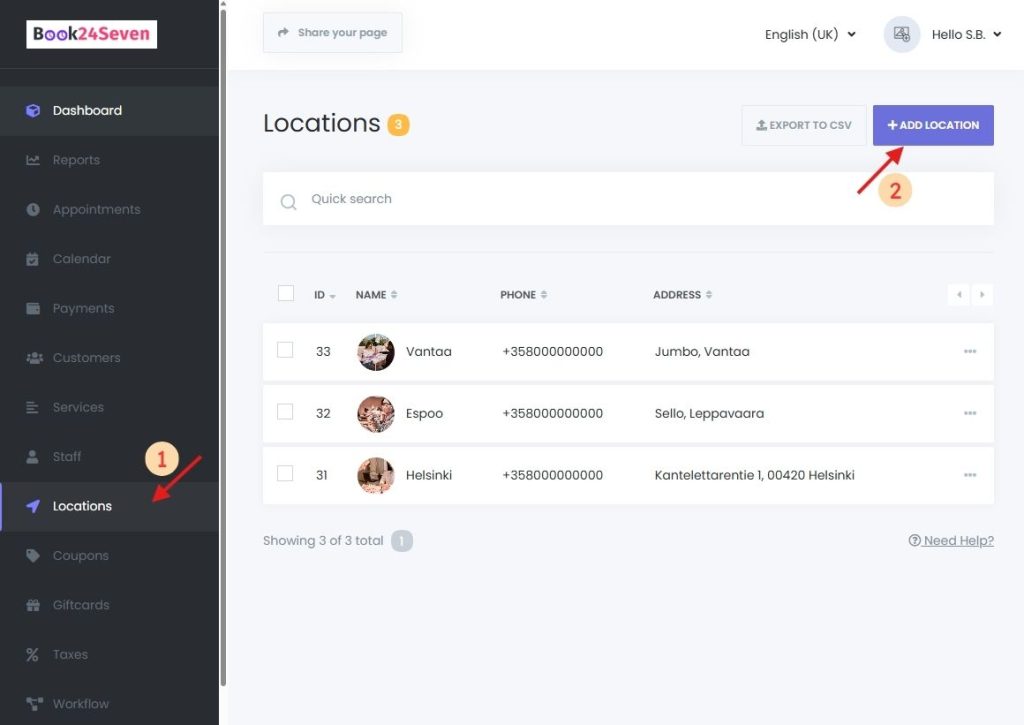Click the Appointments clock icon
The width and height of the screenshot is (1024, 725).
pyautogui.click(x=33, y=210)
